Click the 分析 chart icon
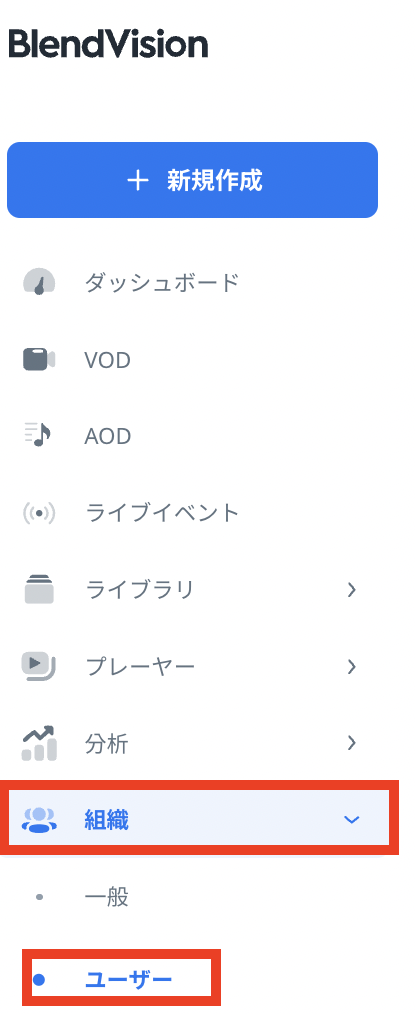Screen dimensions: 415x1014 (x=39, y=744)
